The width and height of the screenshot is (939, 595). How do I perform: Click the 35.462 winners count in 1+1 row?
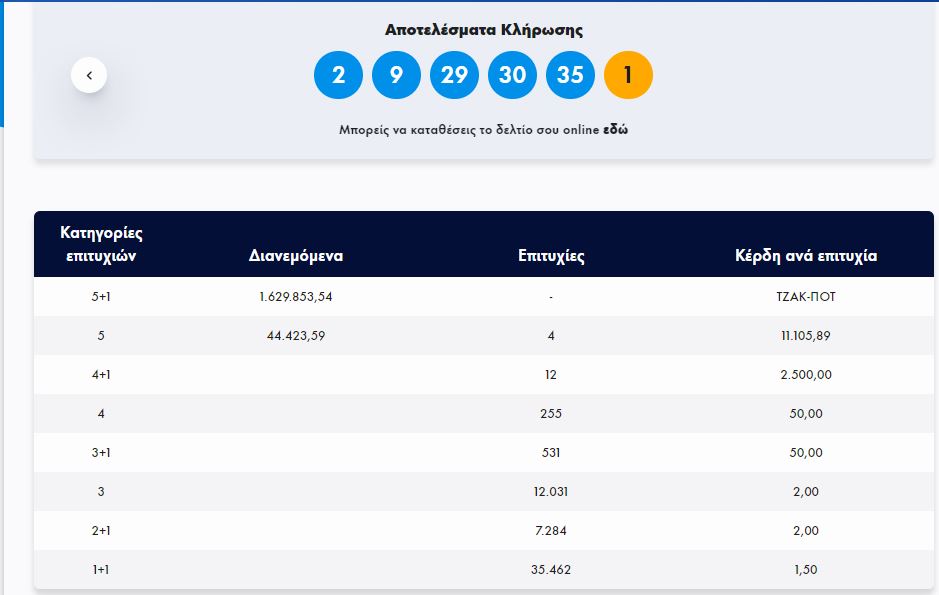pyautogui.click(x=551, y=570)
